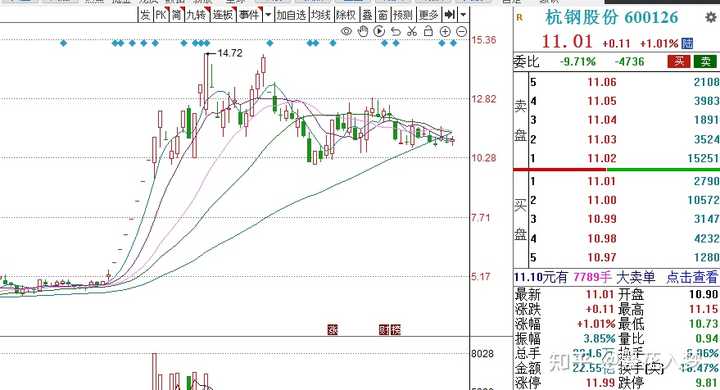Toggle the eye visibility icon above chart
This screenshot has width=720, height=390.
(347, 31)
